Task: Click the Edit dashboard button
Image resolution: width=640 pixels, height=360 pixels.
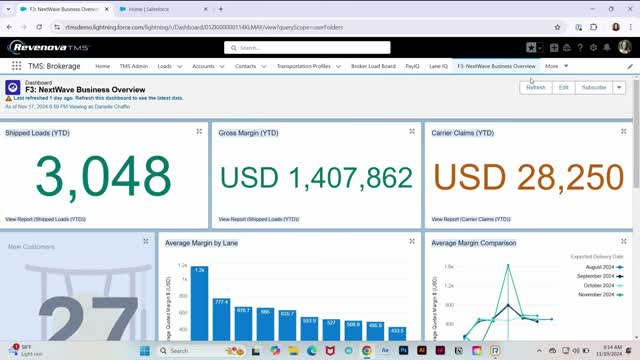Action: point(564,88)
